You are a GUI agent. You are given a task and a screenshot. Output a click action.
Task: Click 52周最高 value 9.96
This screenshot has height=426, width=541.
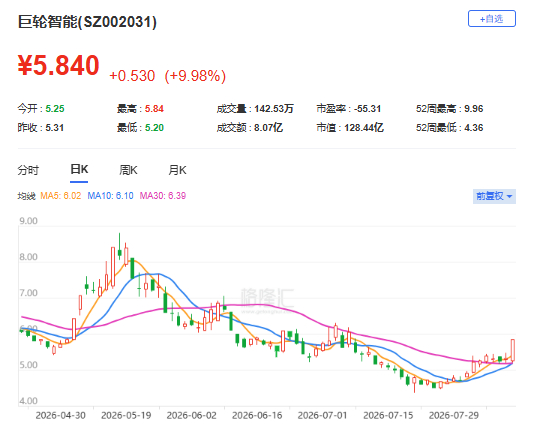pyautogui.click(x=473, y=109)
